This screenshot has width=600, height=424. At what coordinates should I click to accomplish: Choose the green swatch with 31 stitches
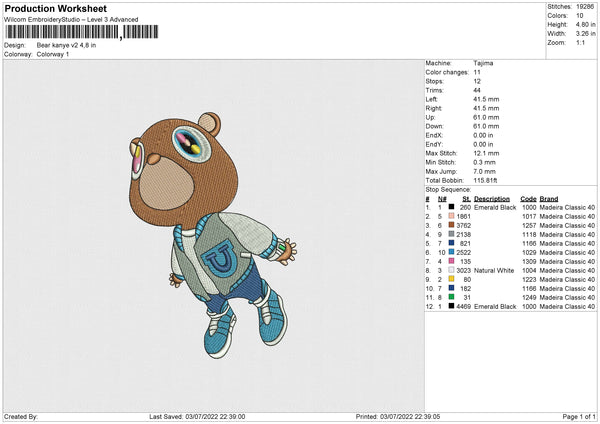452,297
